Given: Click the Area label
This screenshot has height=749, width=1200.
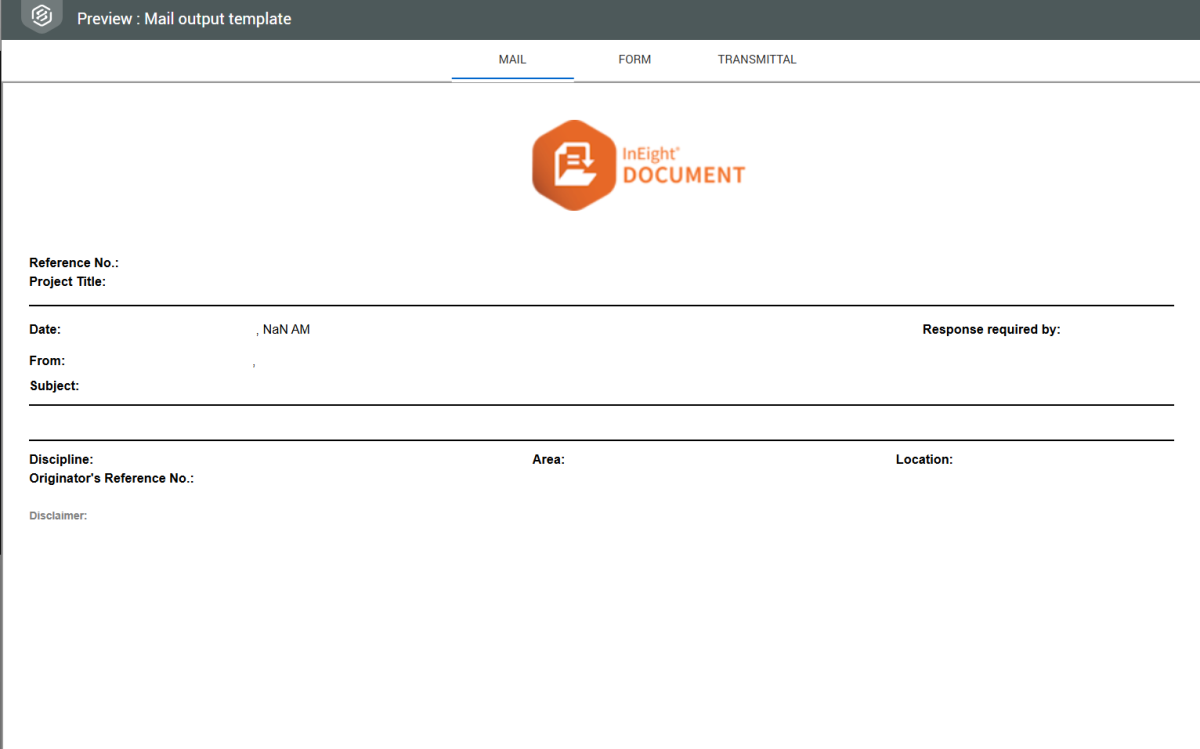Looking at the screenshot, I should [548, 460].
